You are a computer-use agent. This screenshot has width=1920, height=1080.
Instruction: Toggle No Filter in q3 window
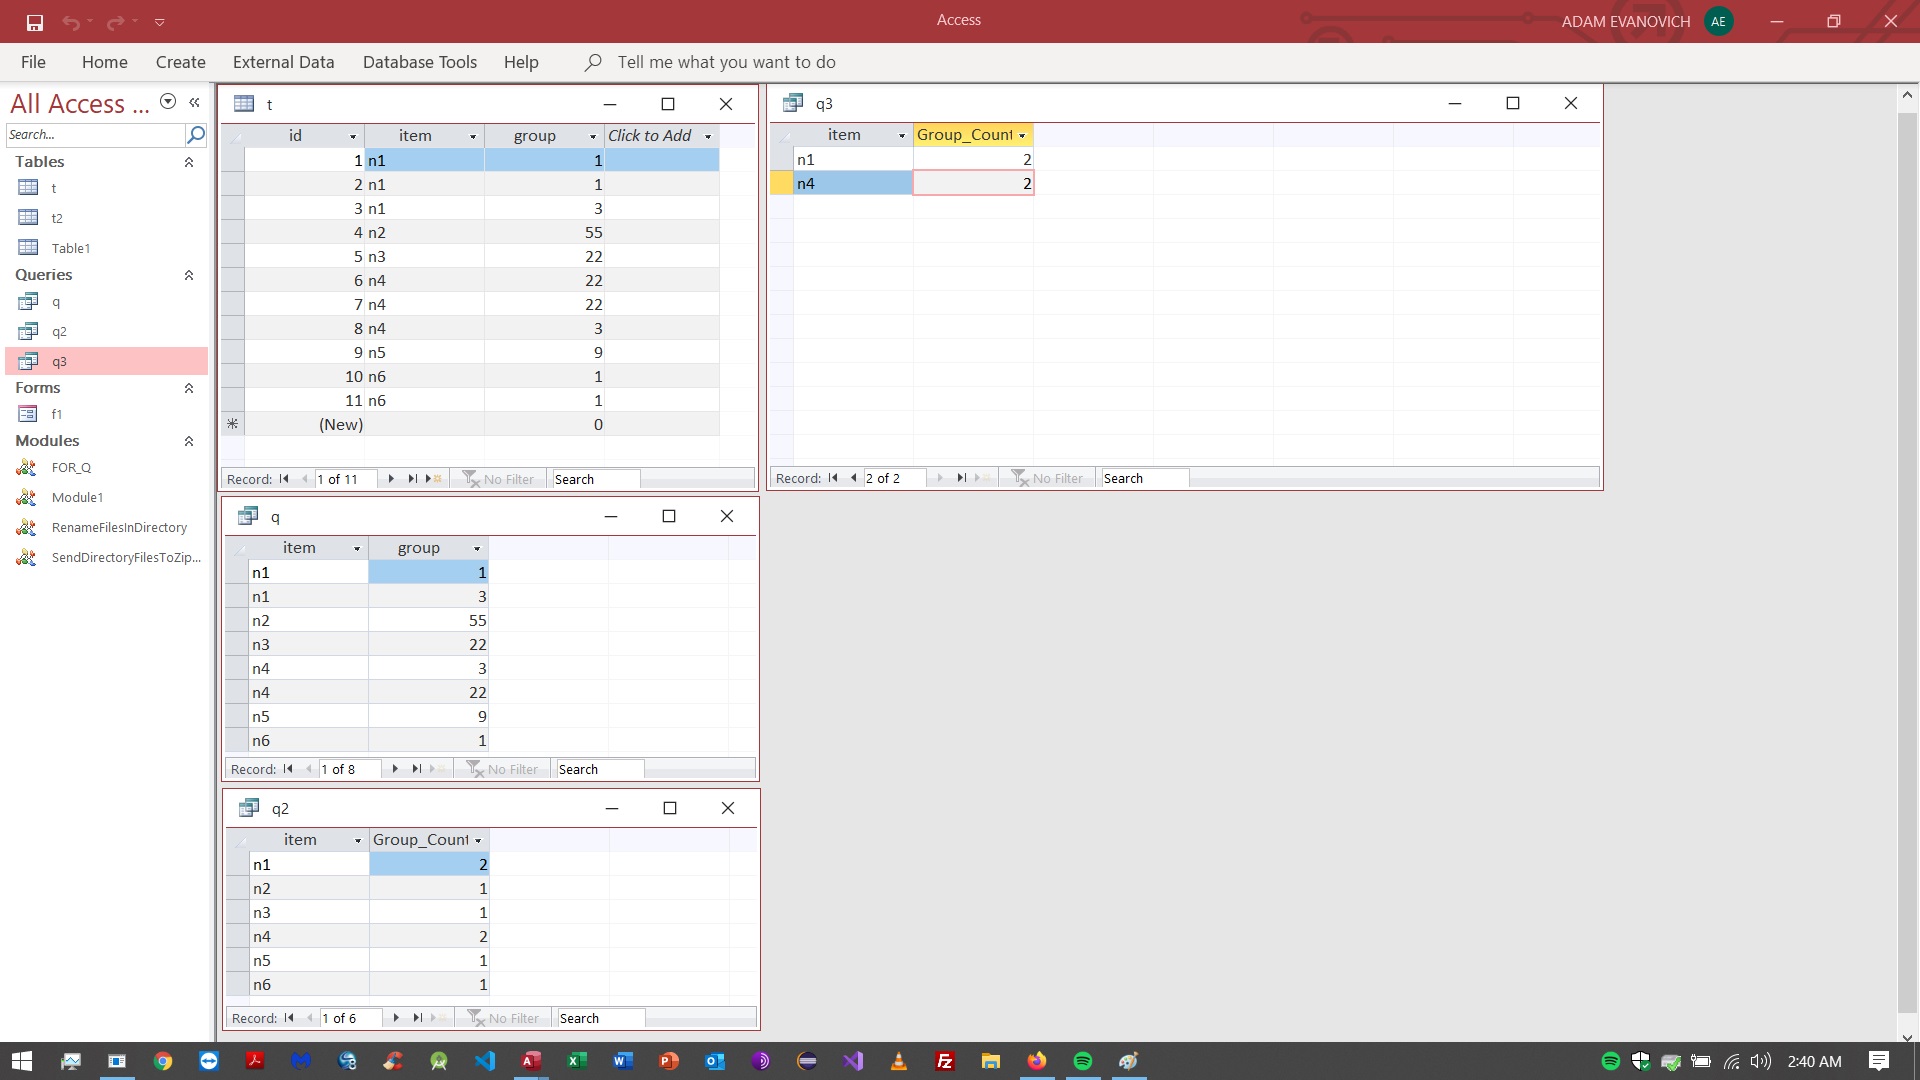click(1048, 478)
